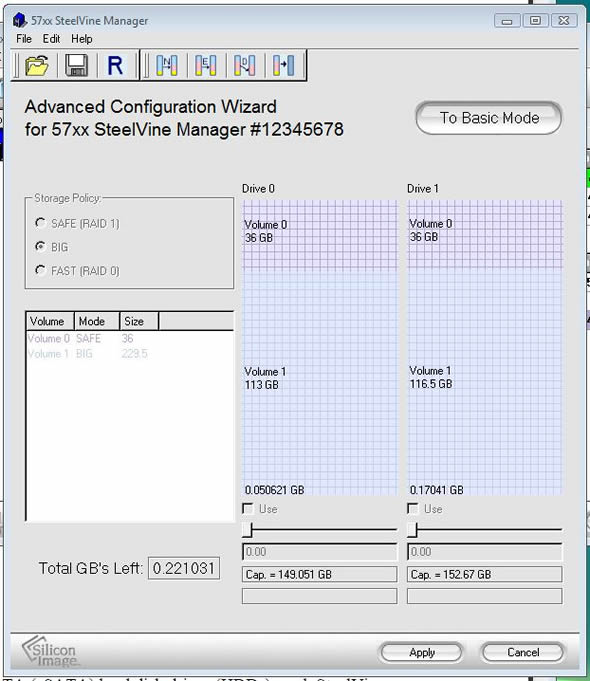Open the Edit menu
590x681 pixels.
click(x=51, y=39)
